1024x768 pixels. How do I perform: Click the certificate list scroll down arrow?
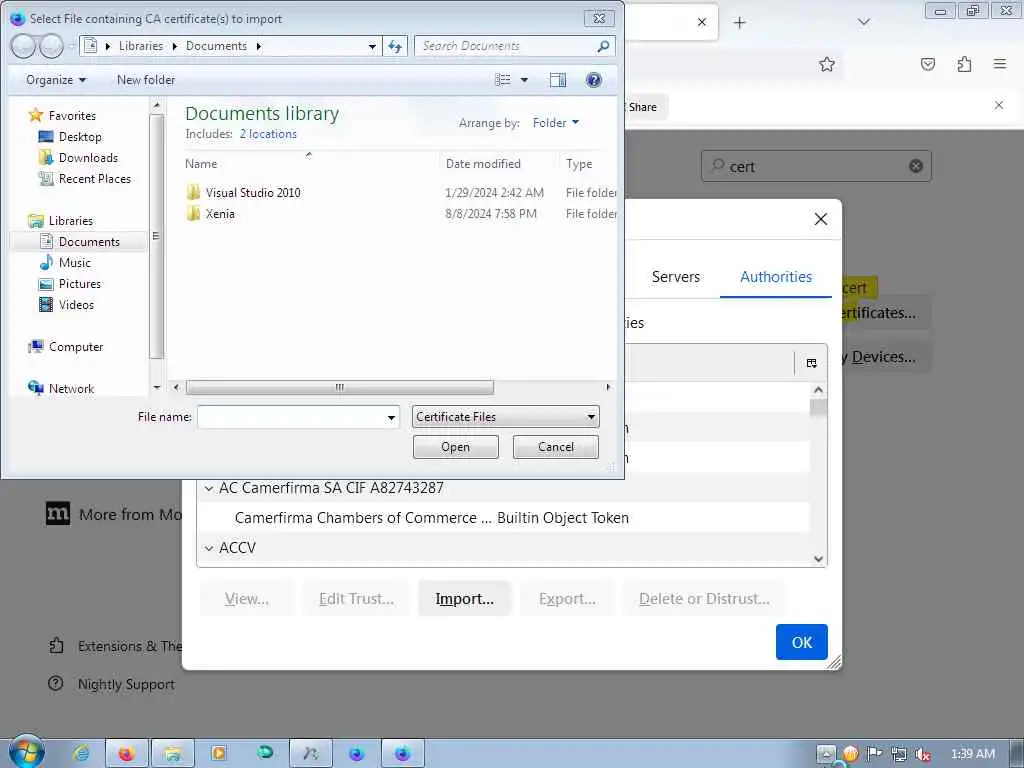(x=818, y=559)
